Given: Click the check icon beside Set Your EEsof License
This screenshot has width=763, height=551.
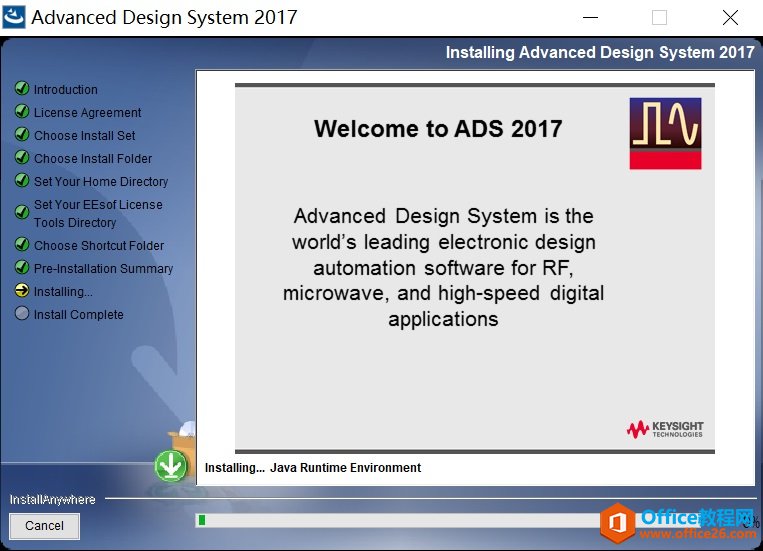Looking at the screenshot, I should (22, 212).
